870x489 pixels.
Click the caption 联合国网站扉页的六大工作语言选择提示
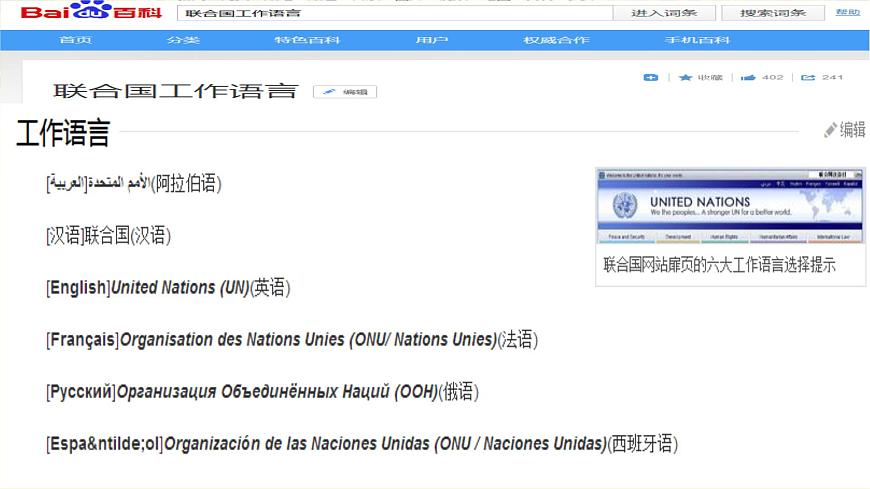click(719, 265)
